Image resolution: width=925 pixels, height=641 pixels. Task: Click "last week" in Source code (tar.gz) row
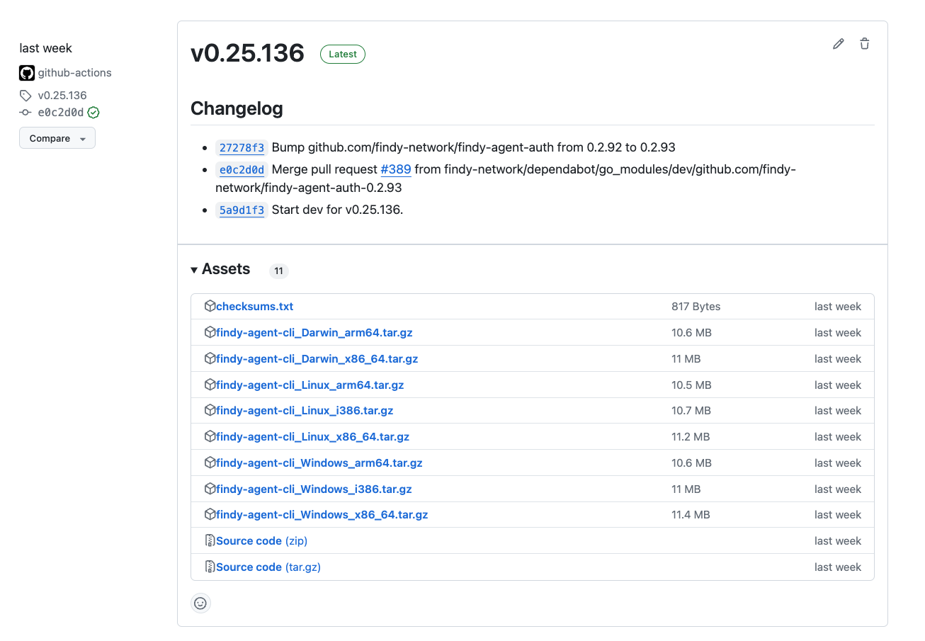coord(838,567)
